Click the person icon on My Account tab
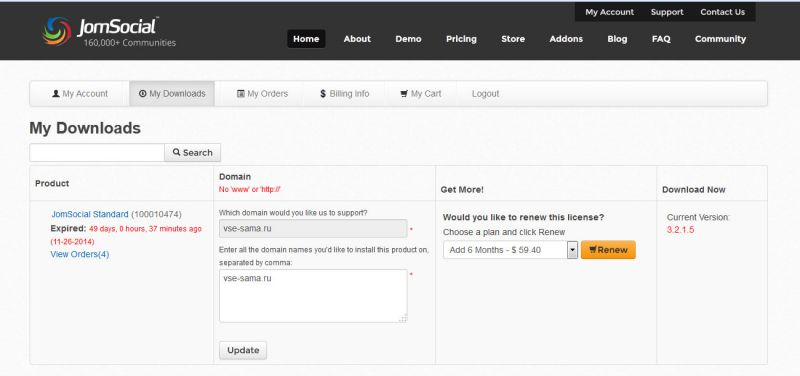 click(56, 94)
